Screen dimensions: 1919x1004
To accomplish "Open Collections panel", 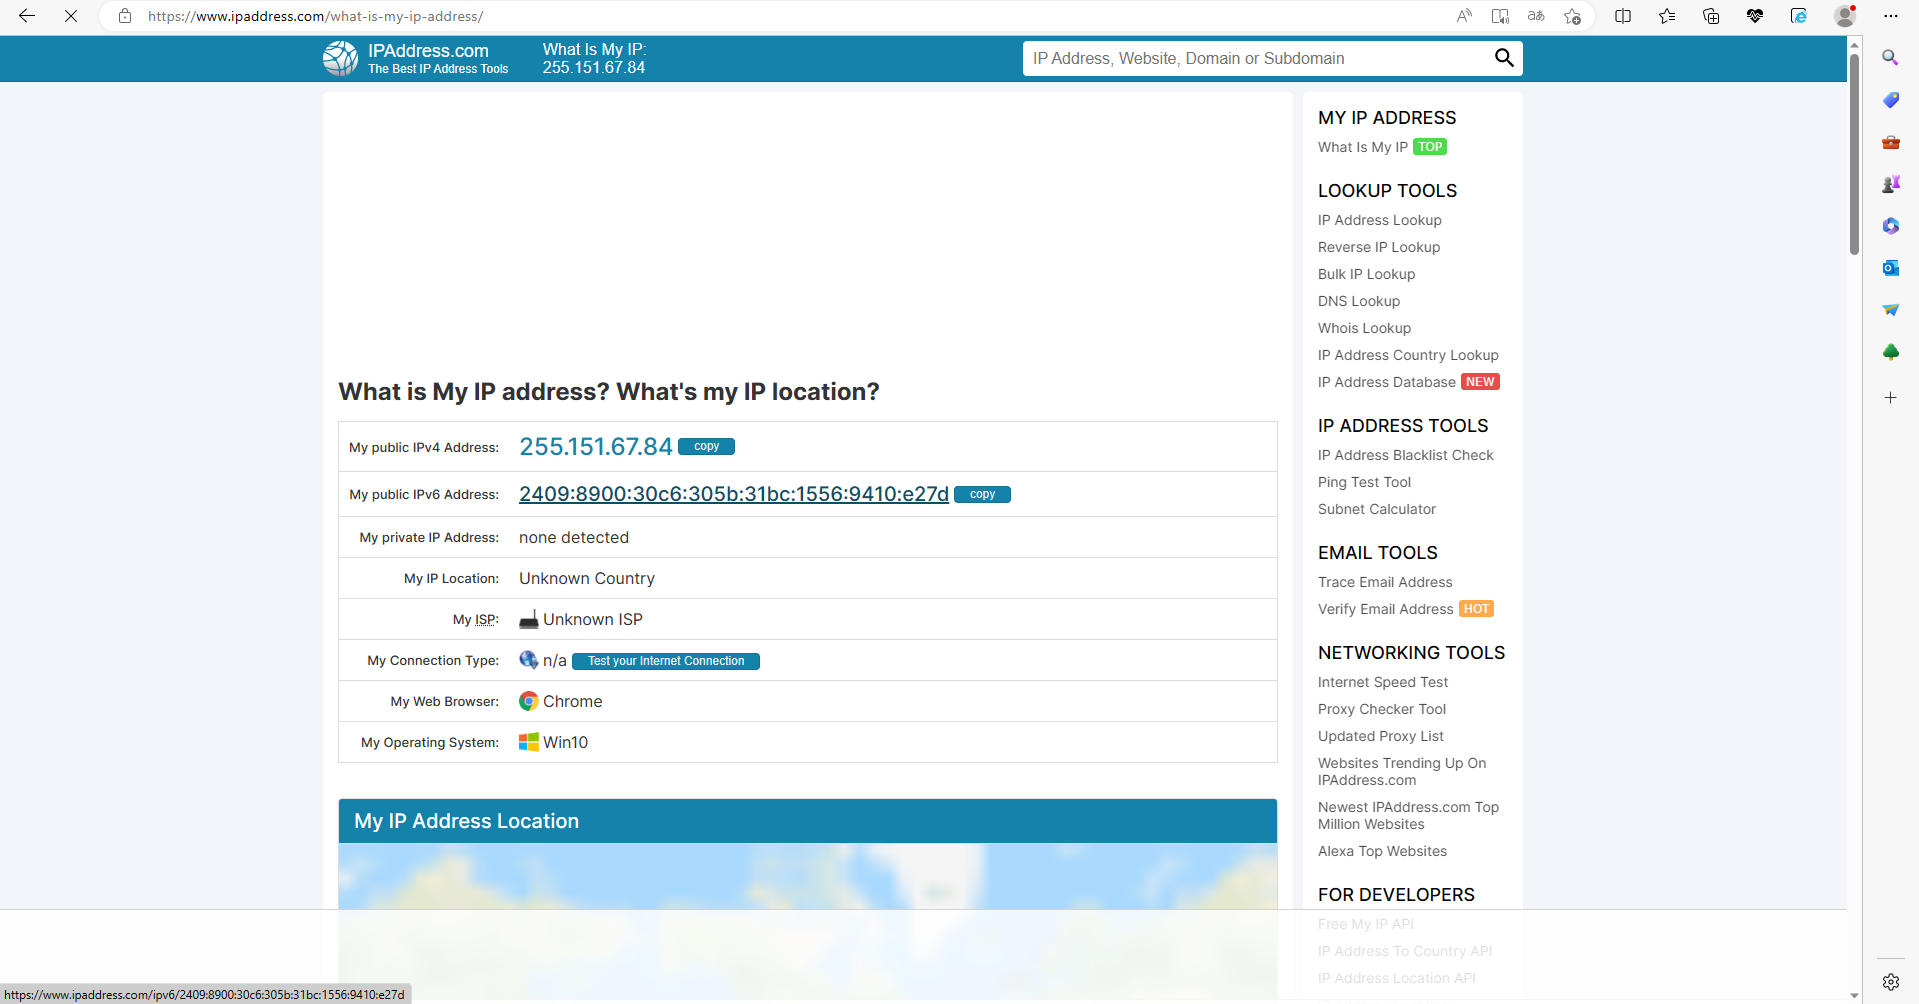I will tap(1711, 16).
